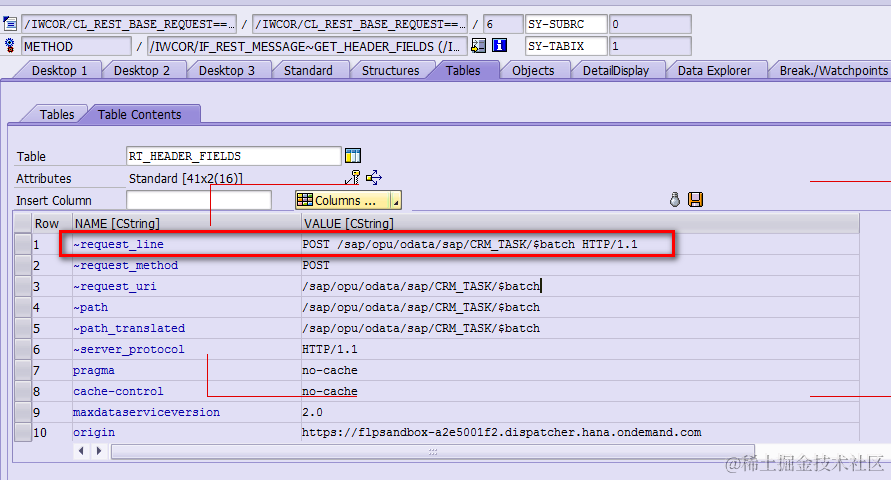Open the DetailDisplay tab

pyautogui.click(x=616, y=70)
